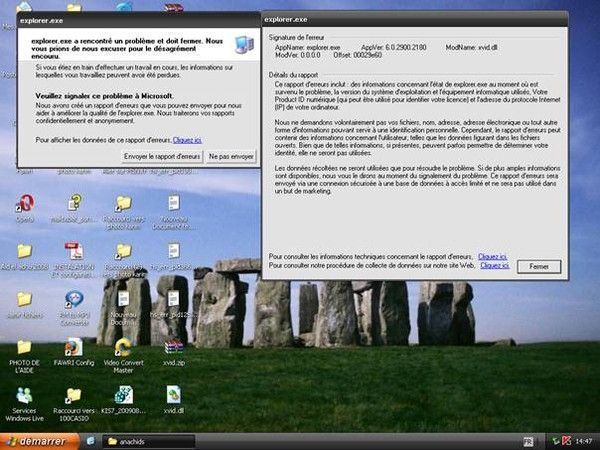Open the PDF document icon on the desktop
Image resolution: width=600 pixels, height=450 pixels.
tap(74, 251)
